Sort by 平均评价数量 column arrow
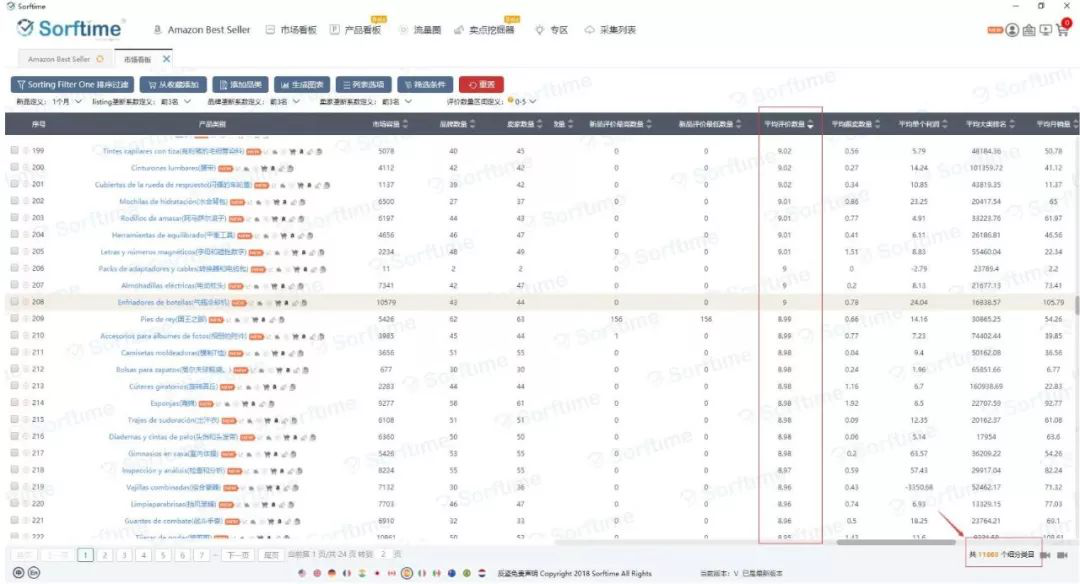 click(810, 124)
